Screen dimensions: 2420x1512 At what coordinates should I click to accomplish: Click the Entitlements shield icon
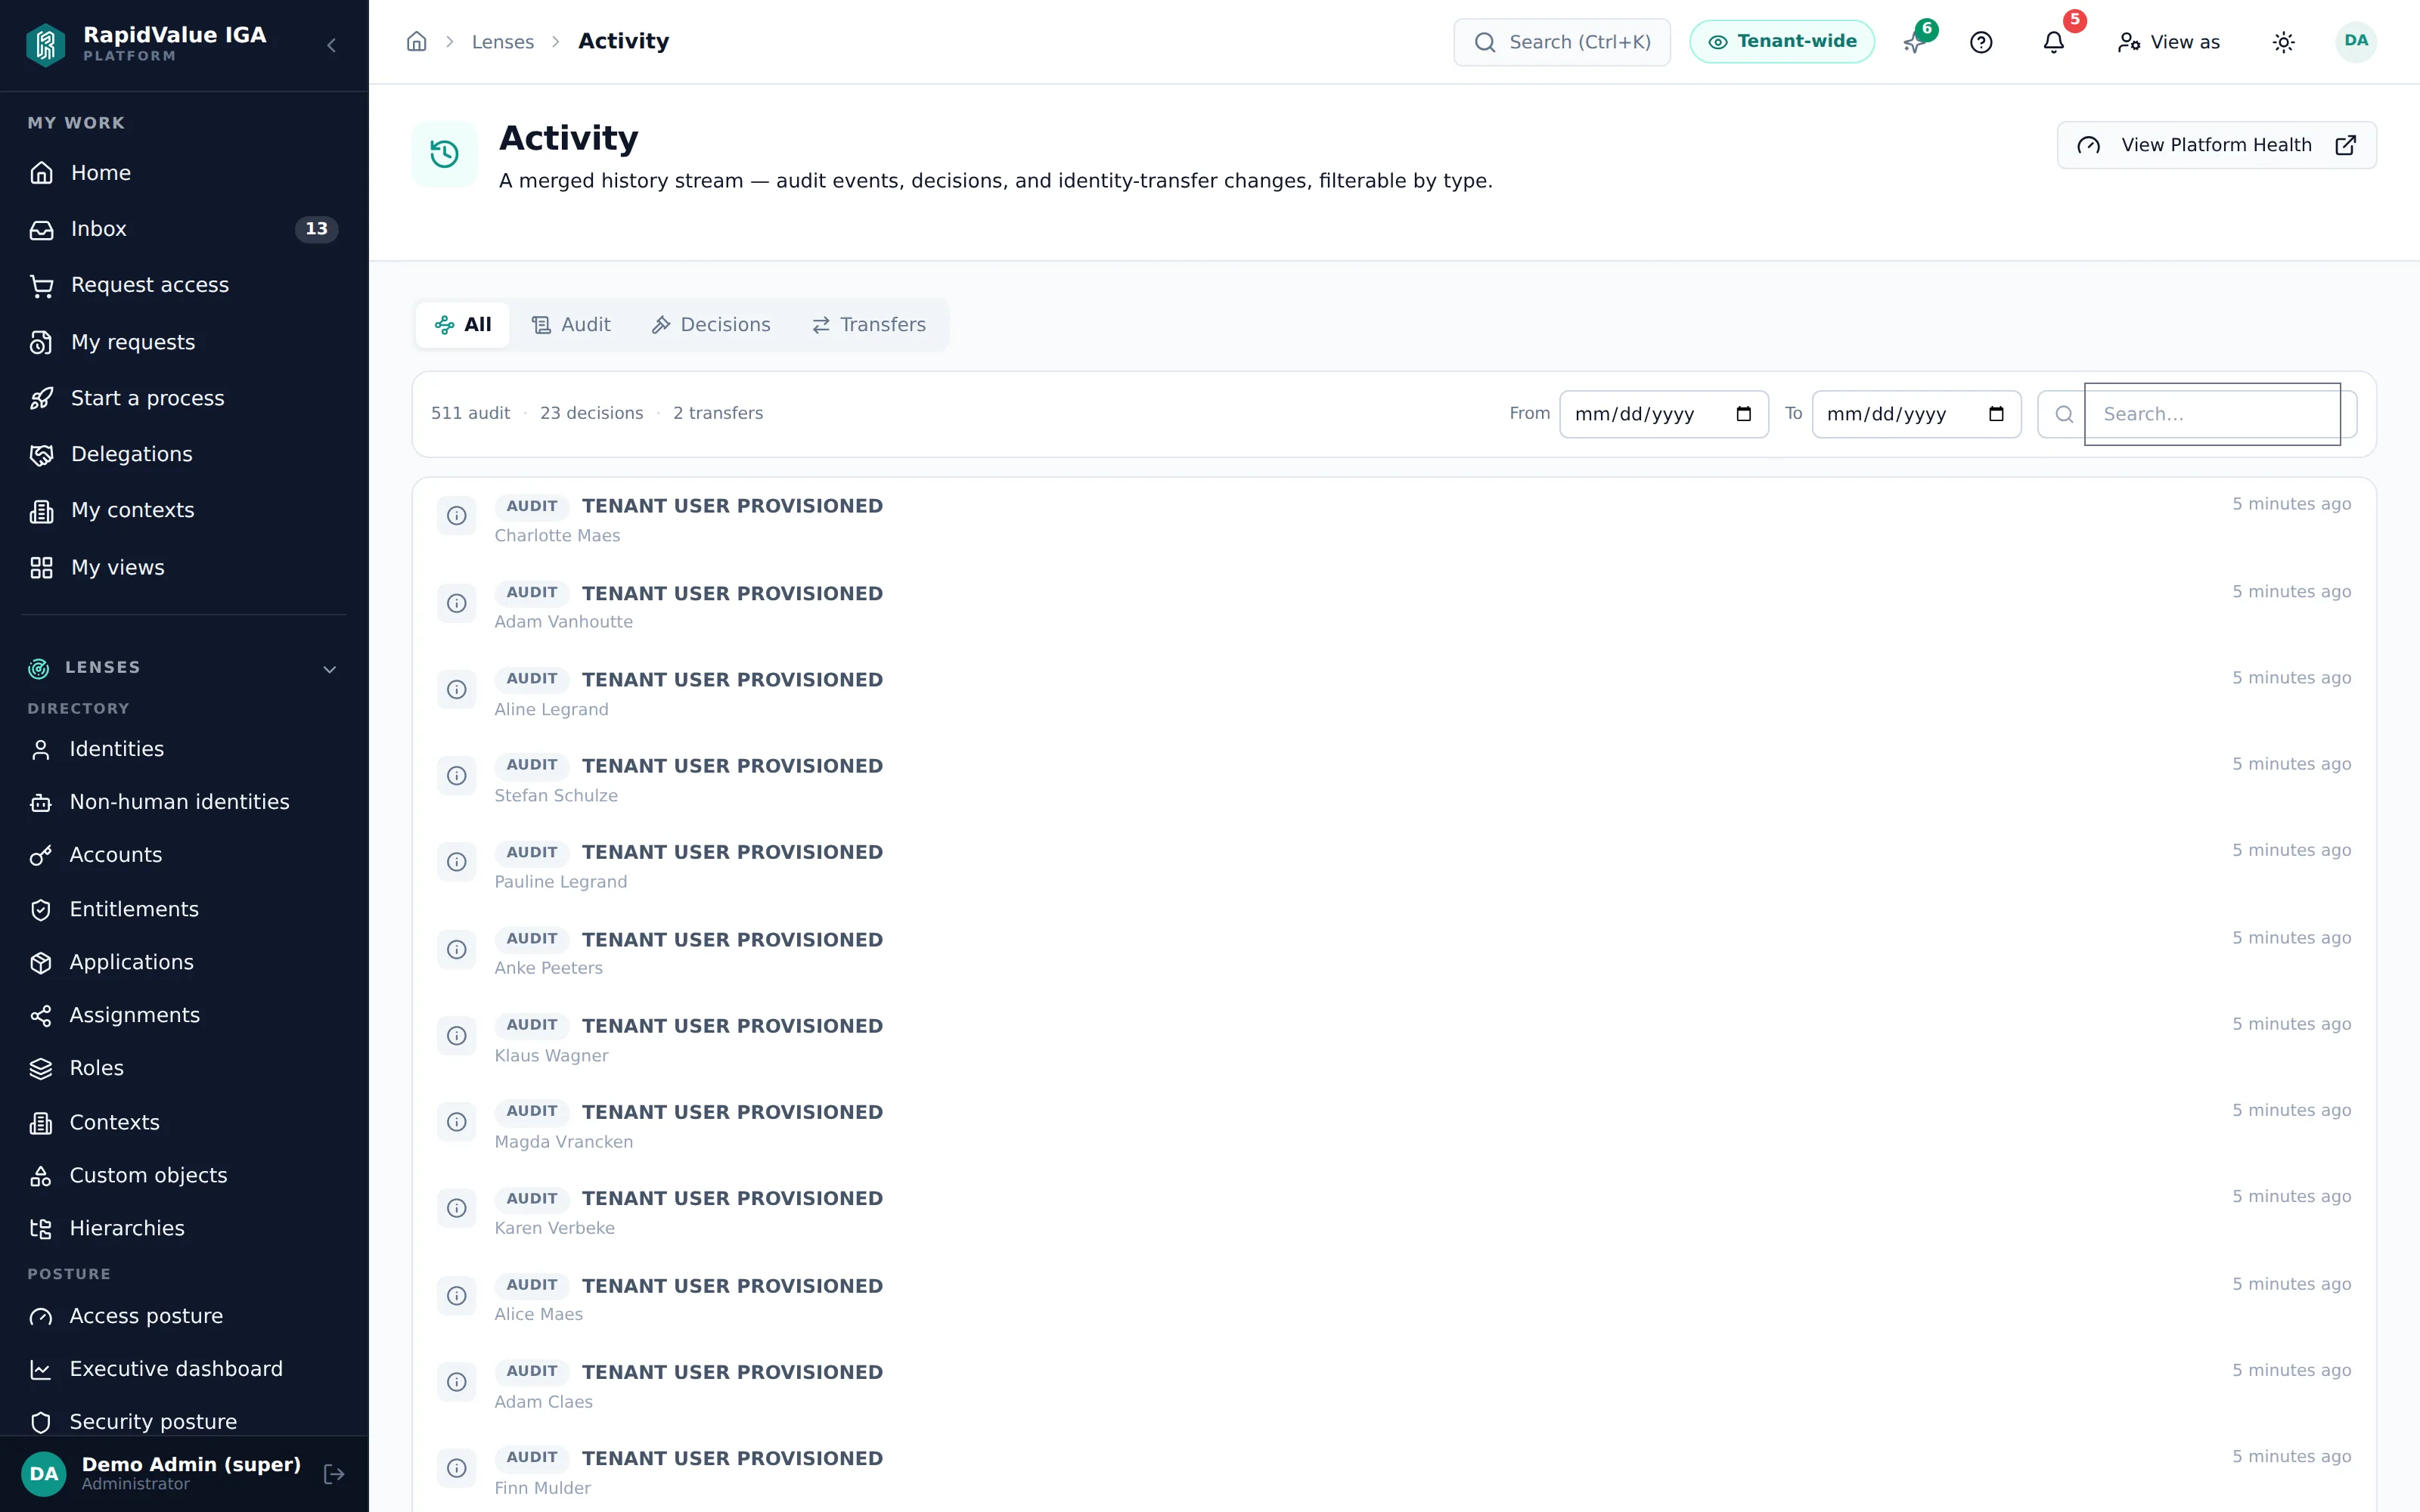click(41, 910)
